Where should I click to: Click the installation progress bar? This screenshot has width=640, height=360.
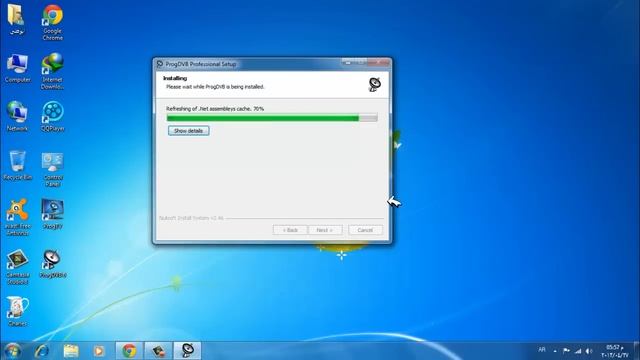click(272, 118)
